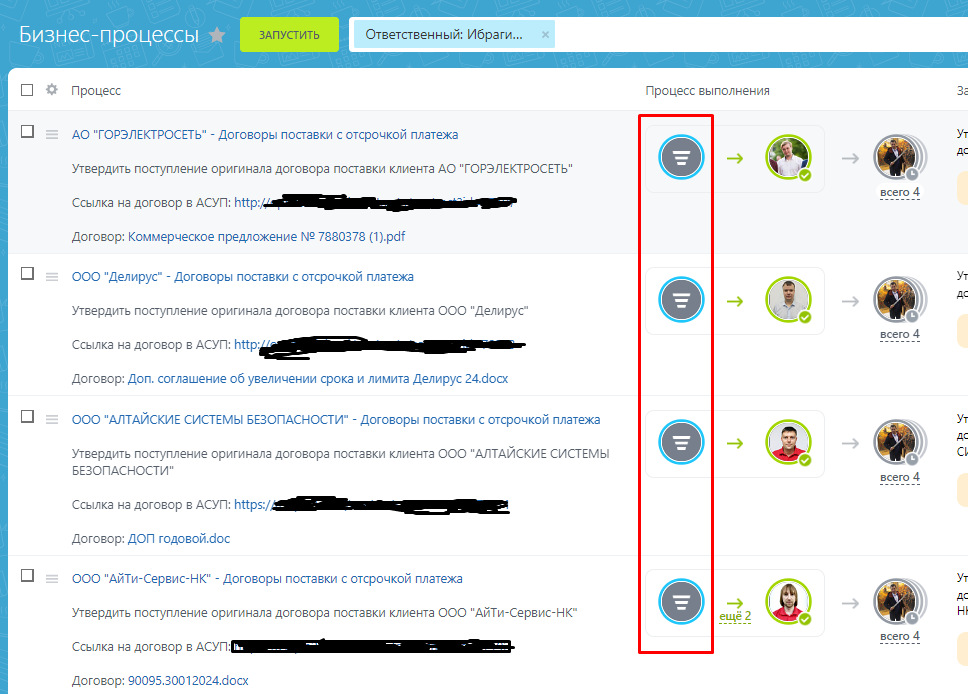Screen dimensions: 968x694
Task: Expand "всего 4" in АЛТАЙСКИЕ СИСТЕМЫ row
Action: pos(899,477)
